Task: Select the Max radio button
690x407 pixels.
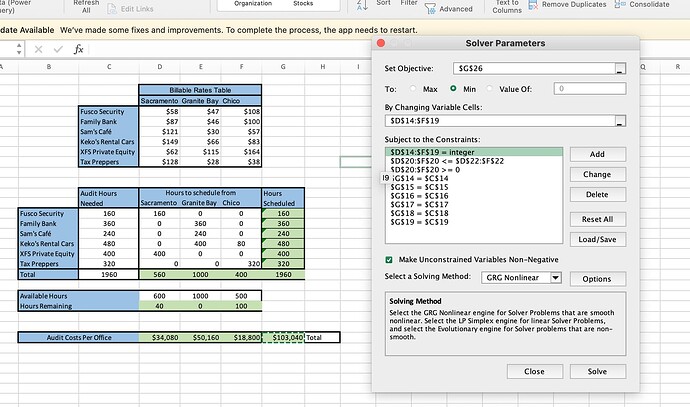Action: (x=413, y=88)
